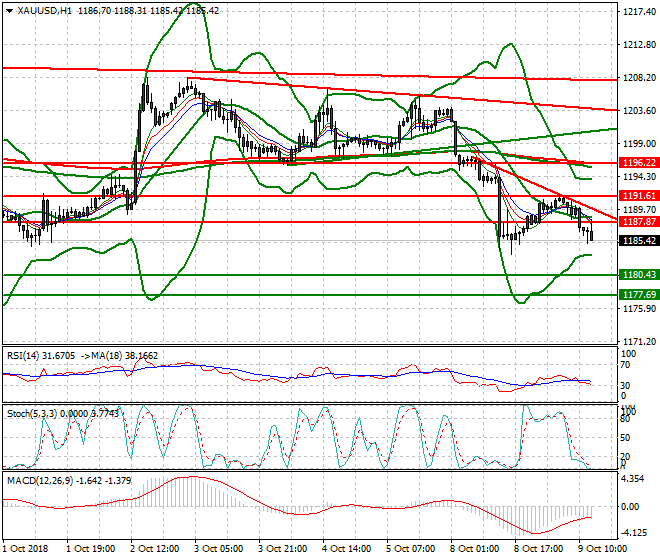The image size is (660, 560).
Task: Click the red 1191.61 price tag
Action: pos(638,196)
